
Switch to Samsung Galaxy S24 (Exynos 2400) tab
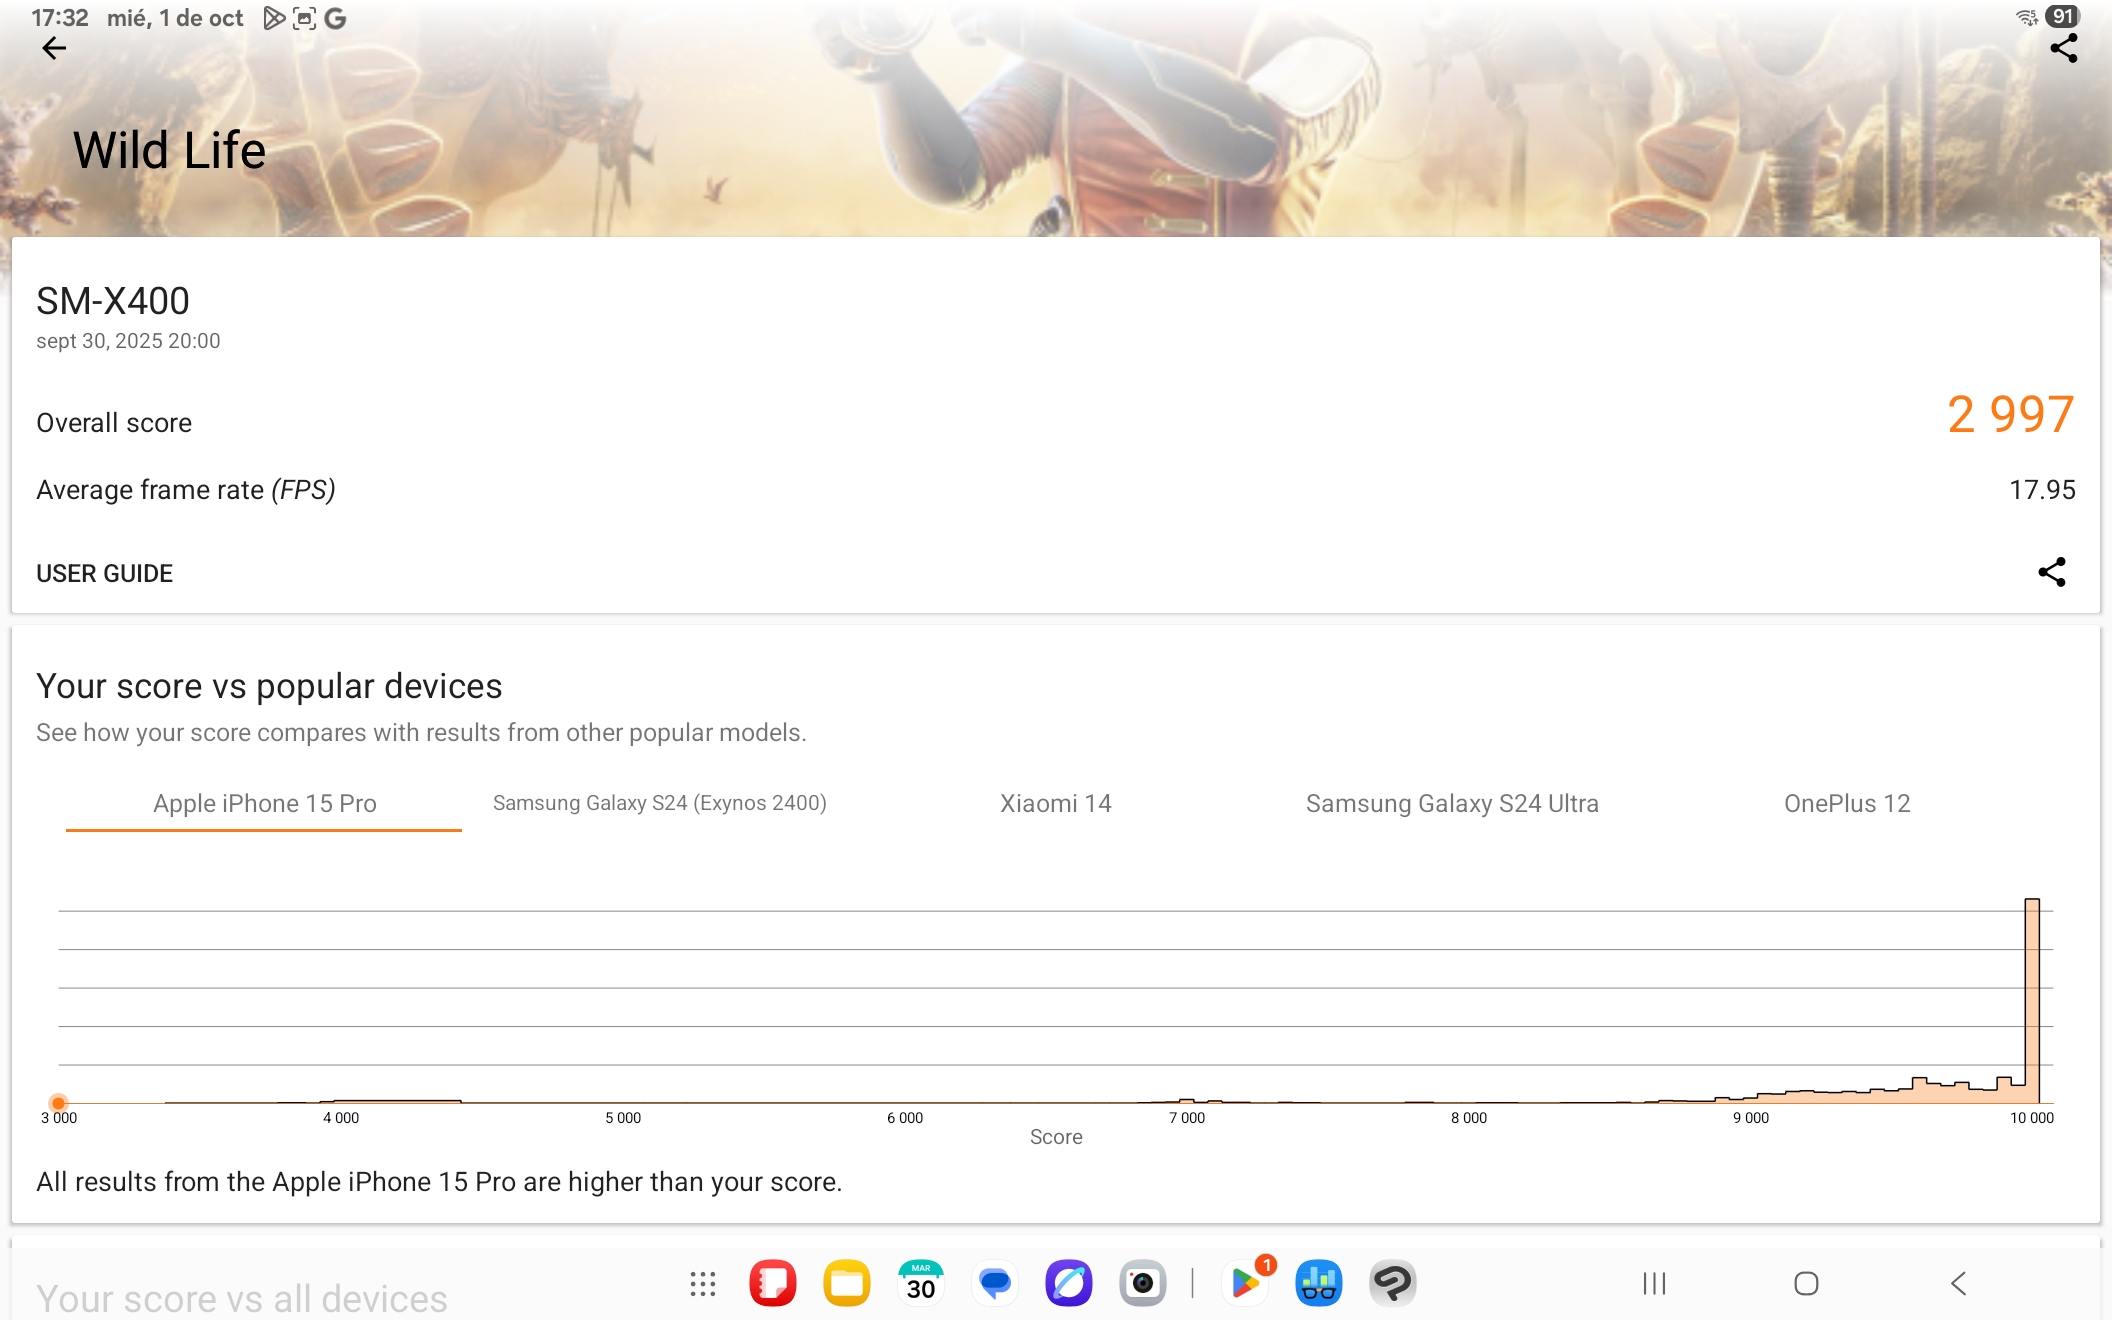659,803
